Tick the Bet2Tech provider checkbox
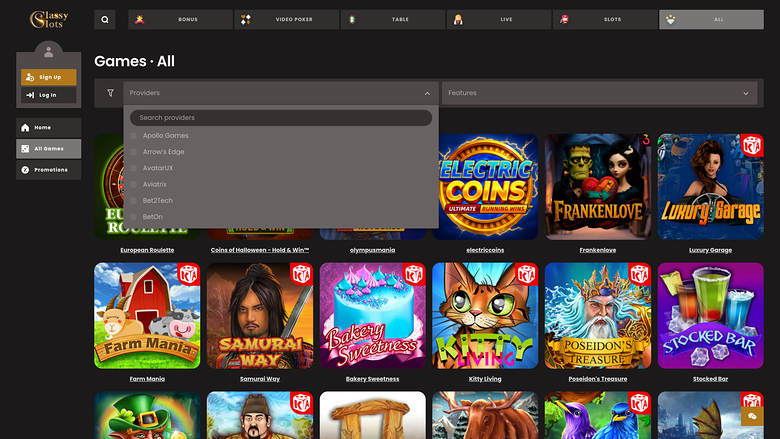This screenshot has height=439, width=780. [x=133, y=201]
